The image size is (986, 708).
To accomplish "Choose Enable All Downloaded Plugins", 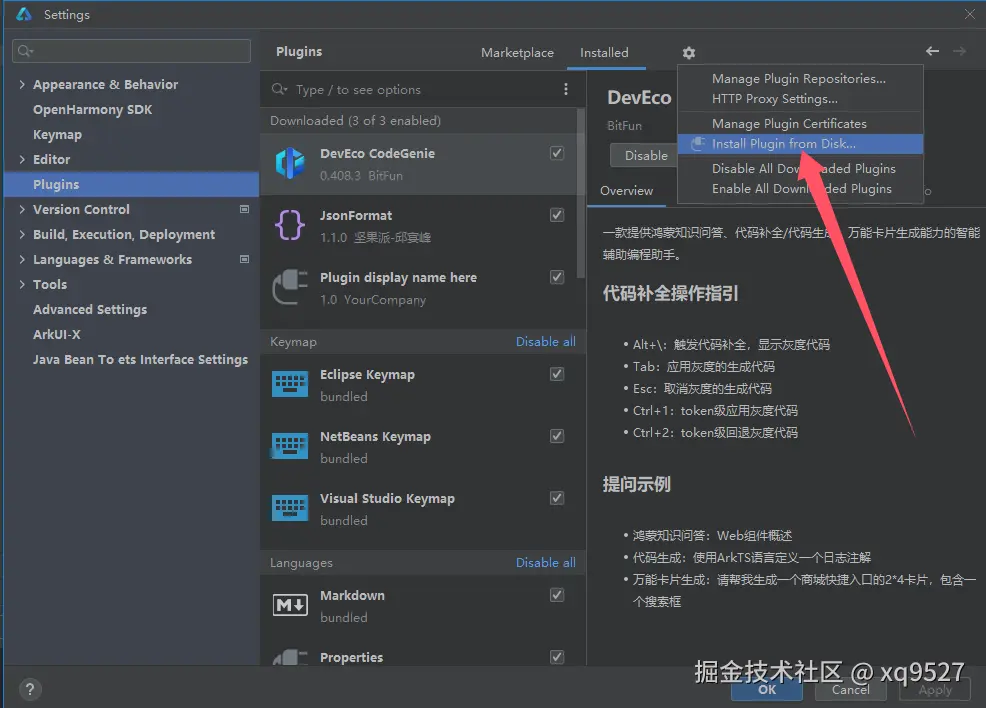I will [x=800, y=189].
